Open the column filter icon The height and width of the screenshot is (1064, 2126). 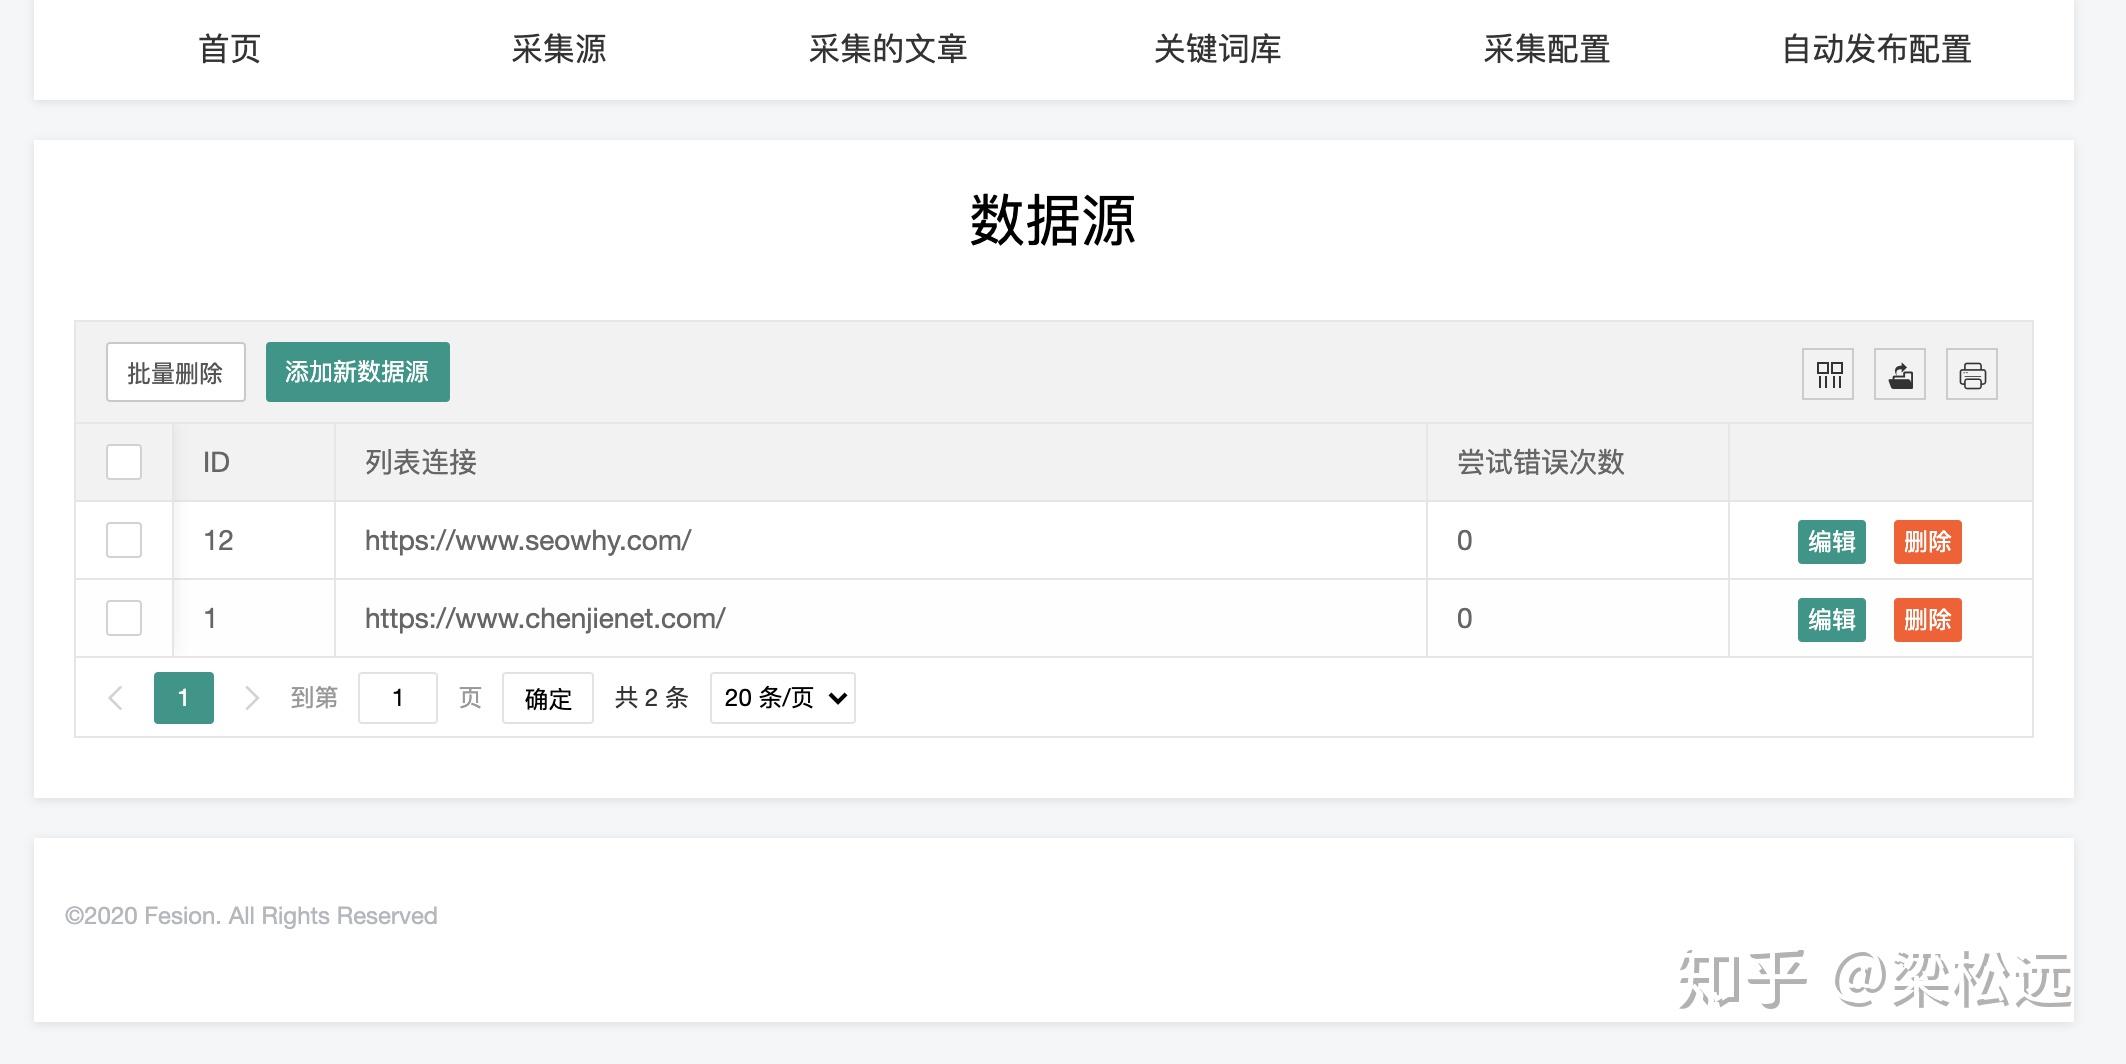point(1828,374)
